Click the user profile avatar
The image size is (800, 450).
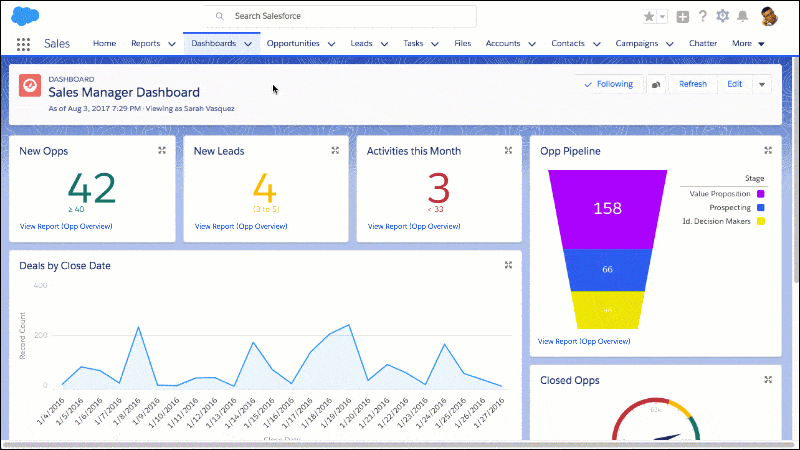[x=769, y=16]
